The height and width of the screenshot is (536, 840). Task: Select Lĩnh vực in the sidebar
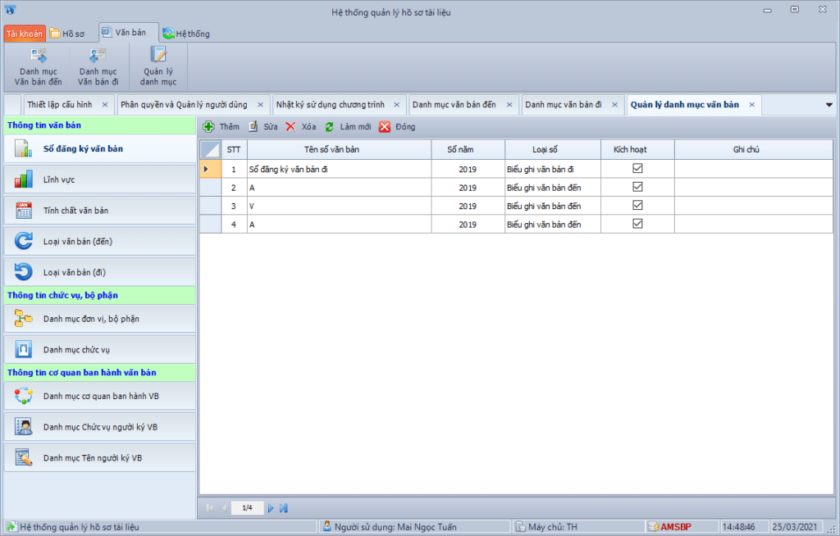(x=98, y=180)
